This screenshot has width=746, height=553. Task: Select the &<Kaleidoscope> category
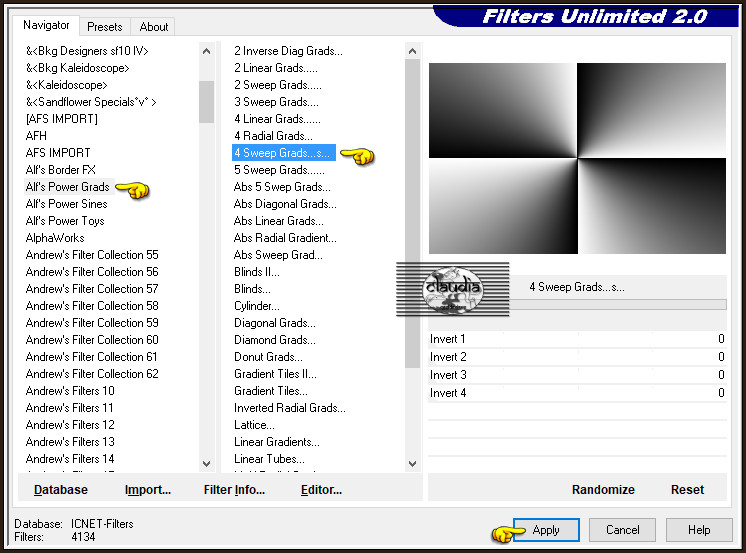pyautogui.click(x=67, y=85)
